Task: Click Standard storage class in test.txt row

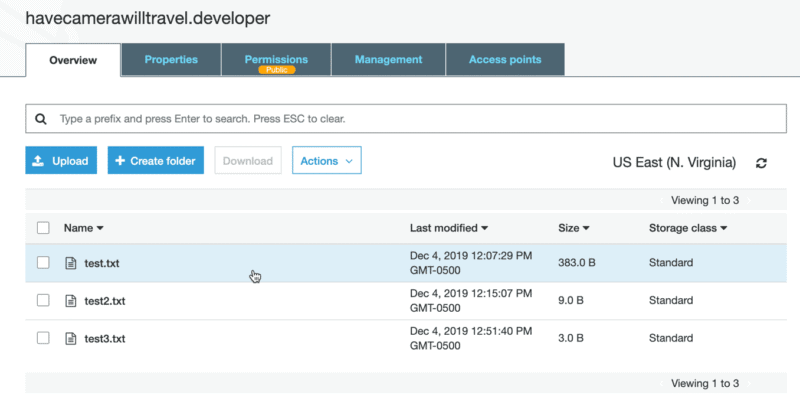Action: tap(671, 263)
